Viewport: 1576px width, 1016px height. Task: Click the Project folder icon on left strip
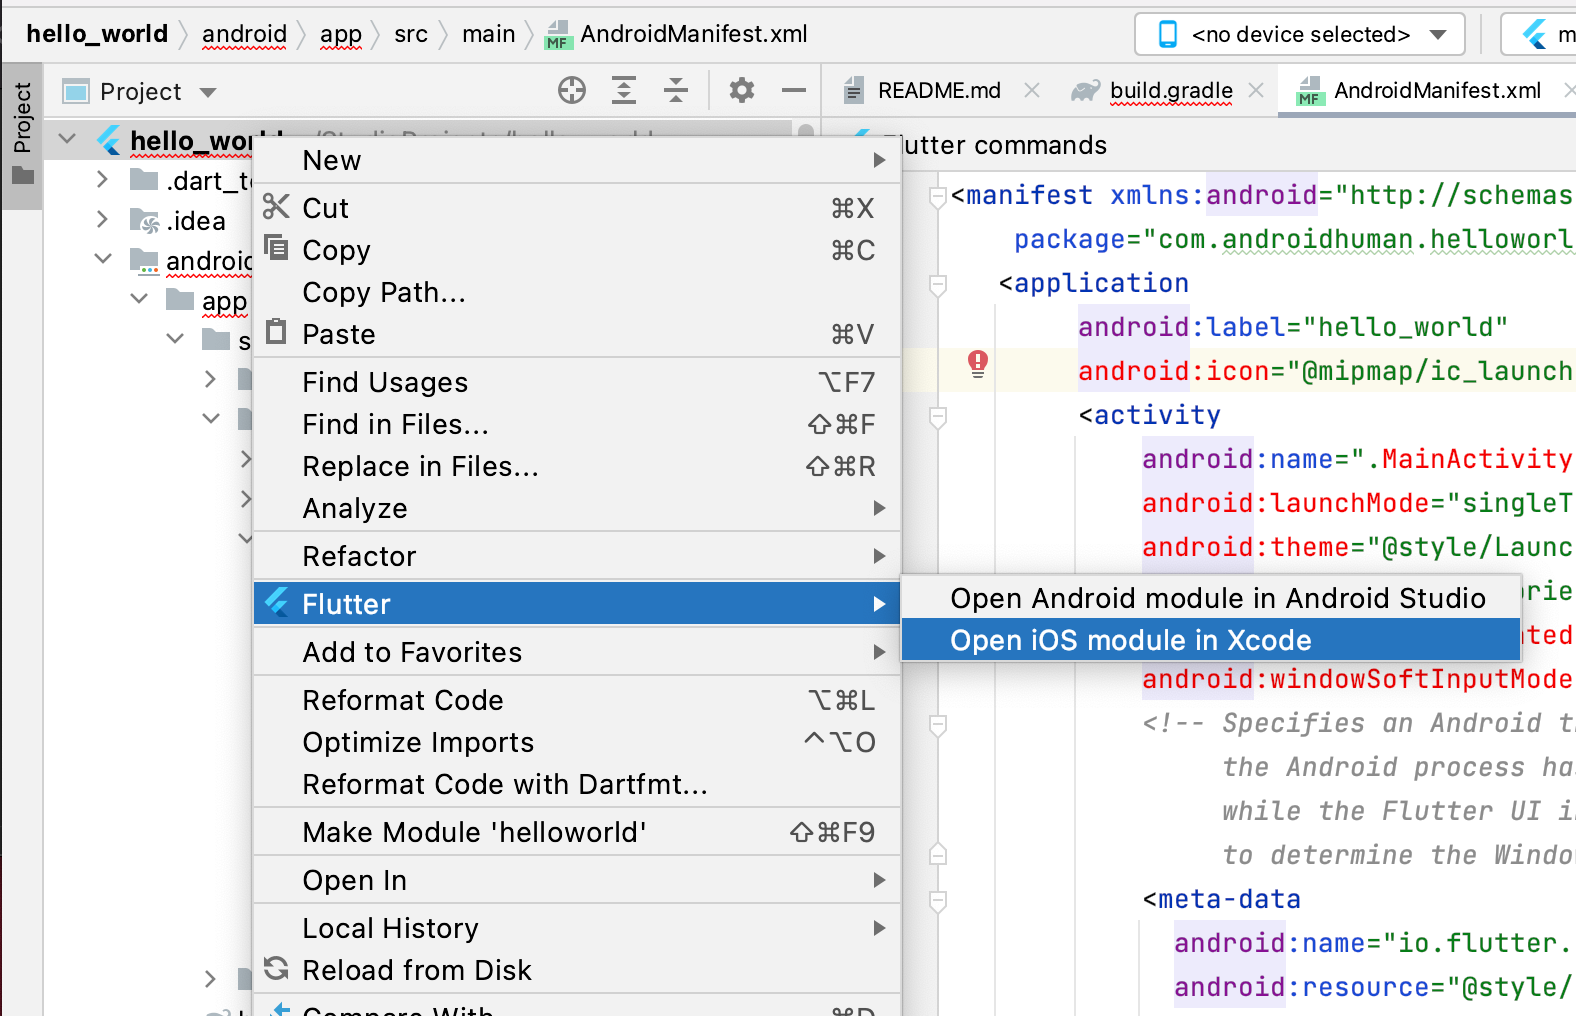(22, 176)
